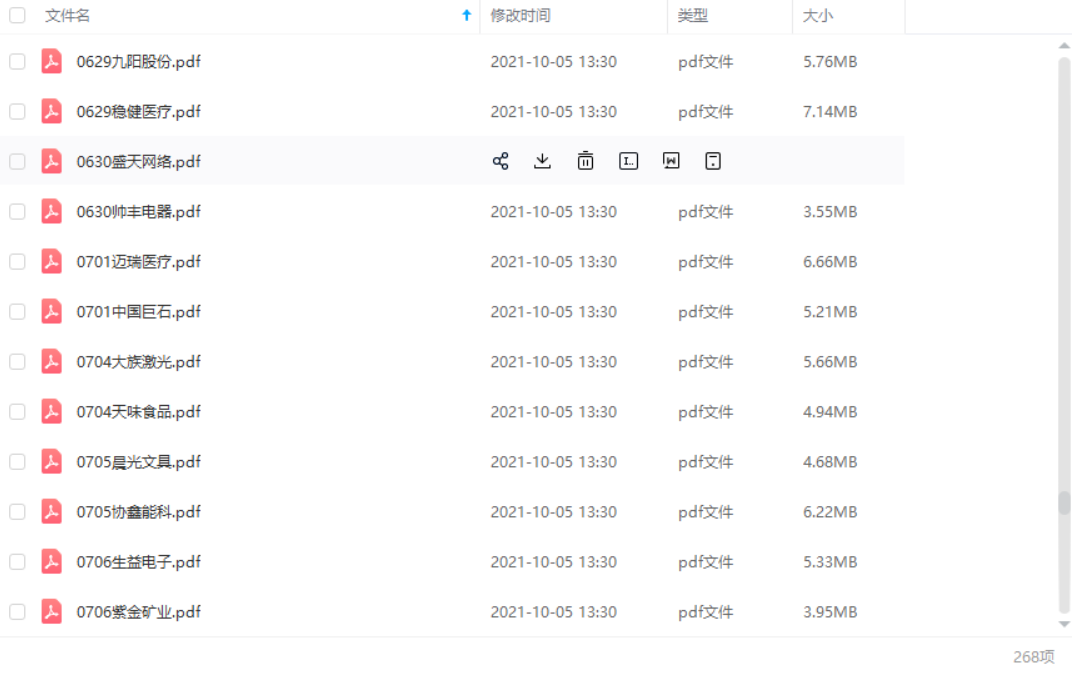The image size is (1072, 675).
Task: Click the 7.14MB size value
Action: pos(830,111)
